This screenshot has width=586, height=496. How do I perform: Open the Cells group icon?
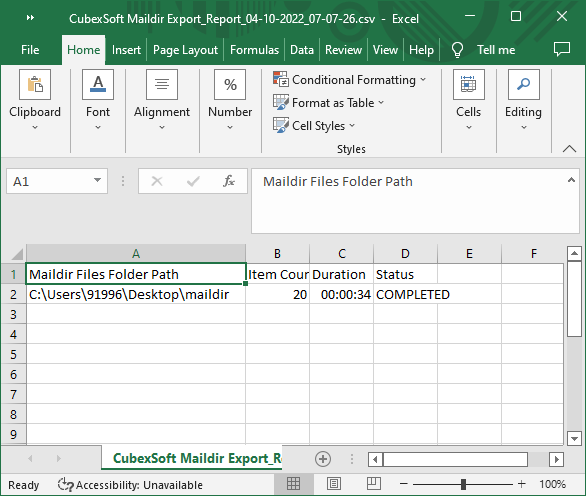469,84
